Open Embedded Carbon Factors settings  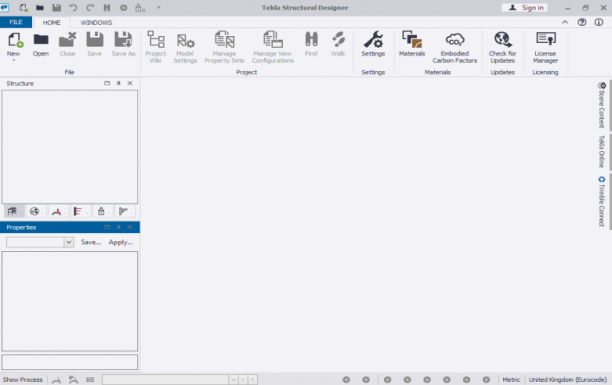tap(455, 47)
